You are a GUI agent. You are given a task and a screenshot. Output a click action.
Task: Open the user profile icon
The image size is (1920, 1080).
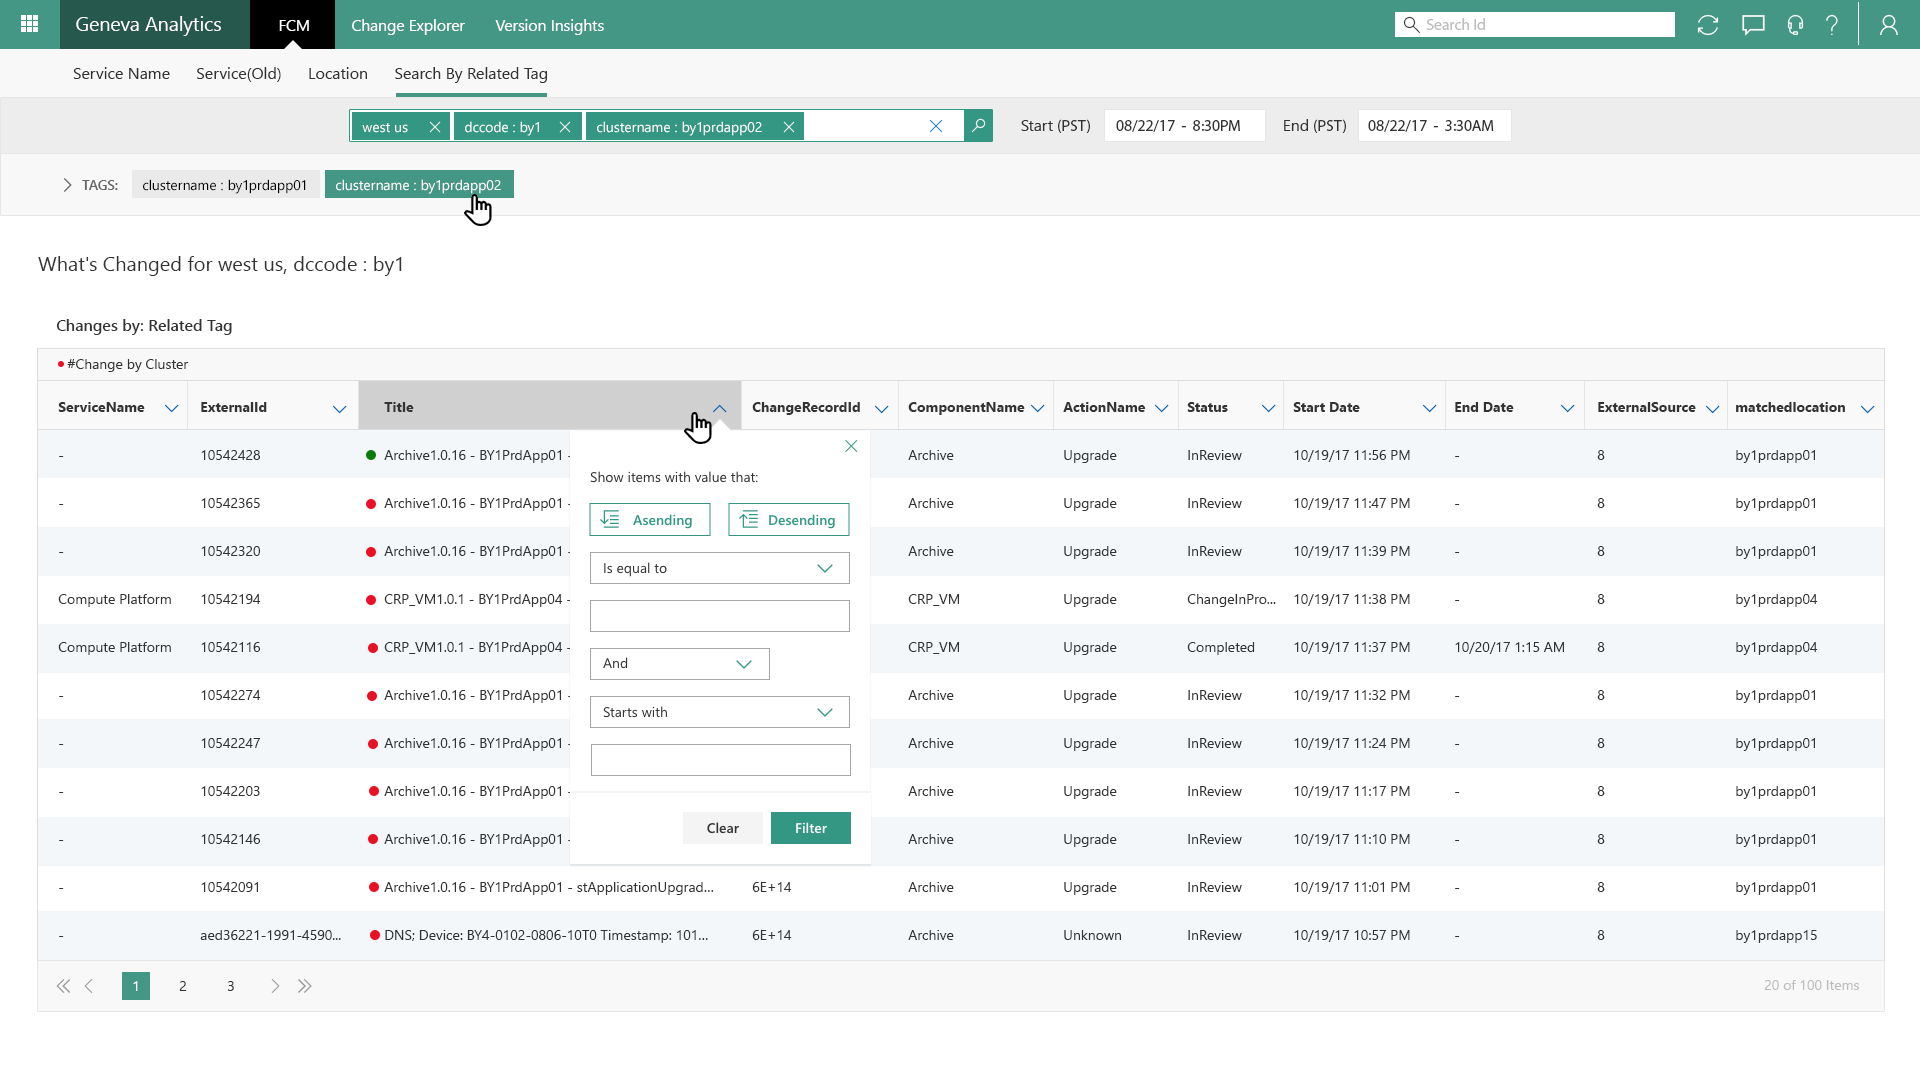tap(1889, 25)
